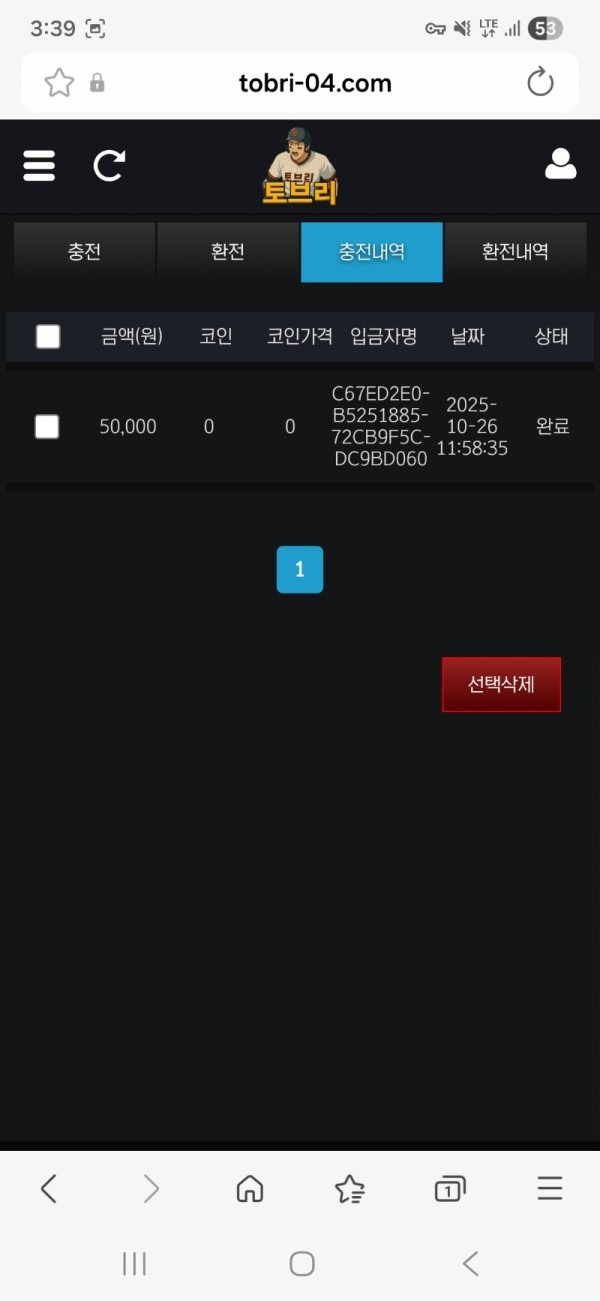Tap the site refresh arrow icon
This screenshot has width=600, height=1301.
coord(109,166)
